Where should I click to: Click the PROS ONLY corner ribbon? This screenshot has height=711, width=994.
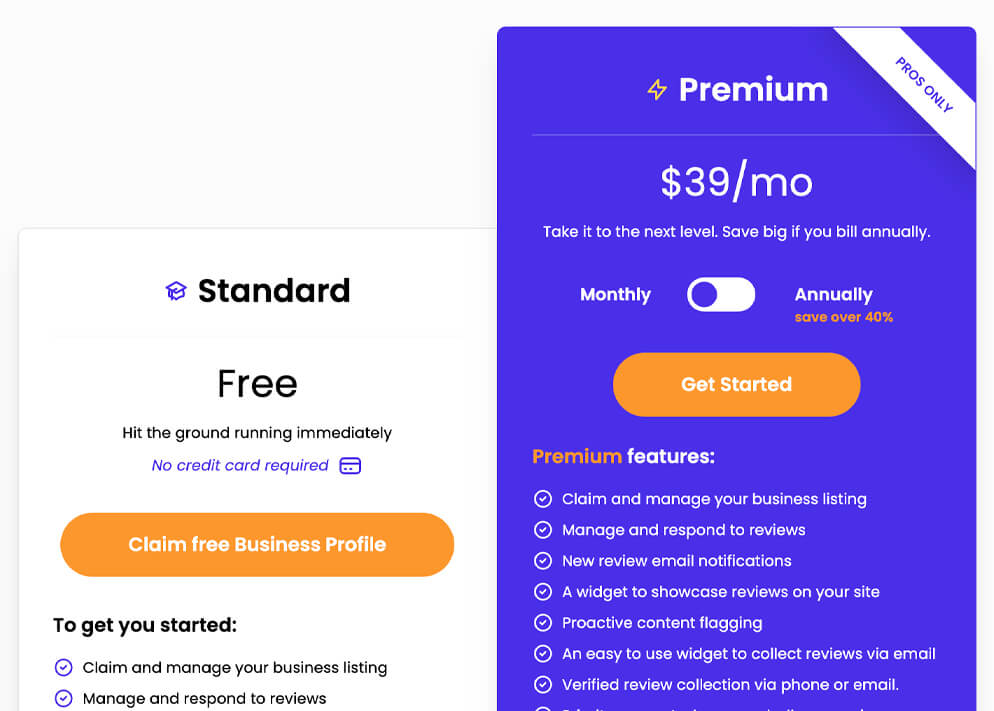(924, 85)
